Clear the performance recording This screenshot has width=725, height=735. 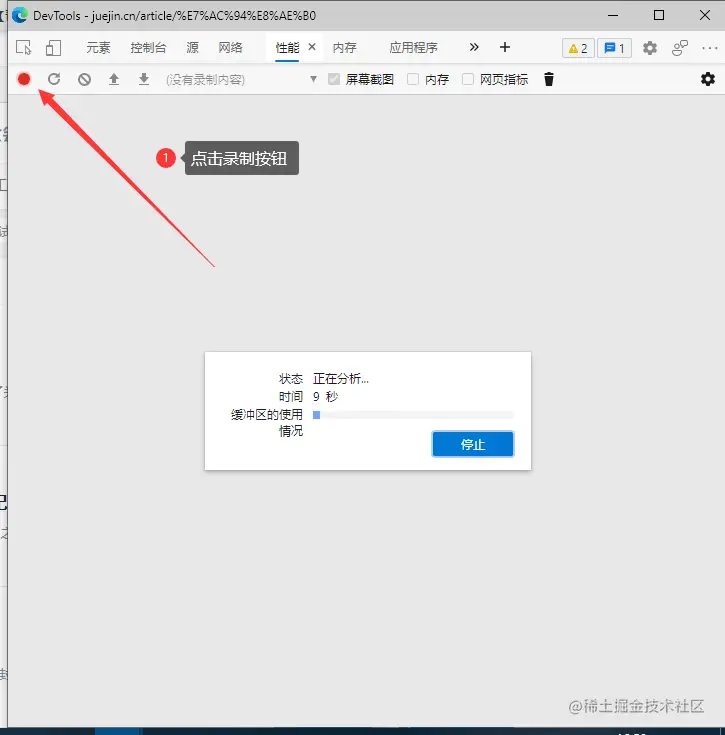(84, 79)
